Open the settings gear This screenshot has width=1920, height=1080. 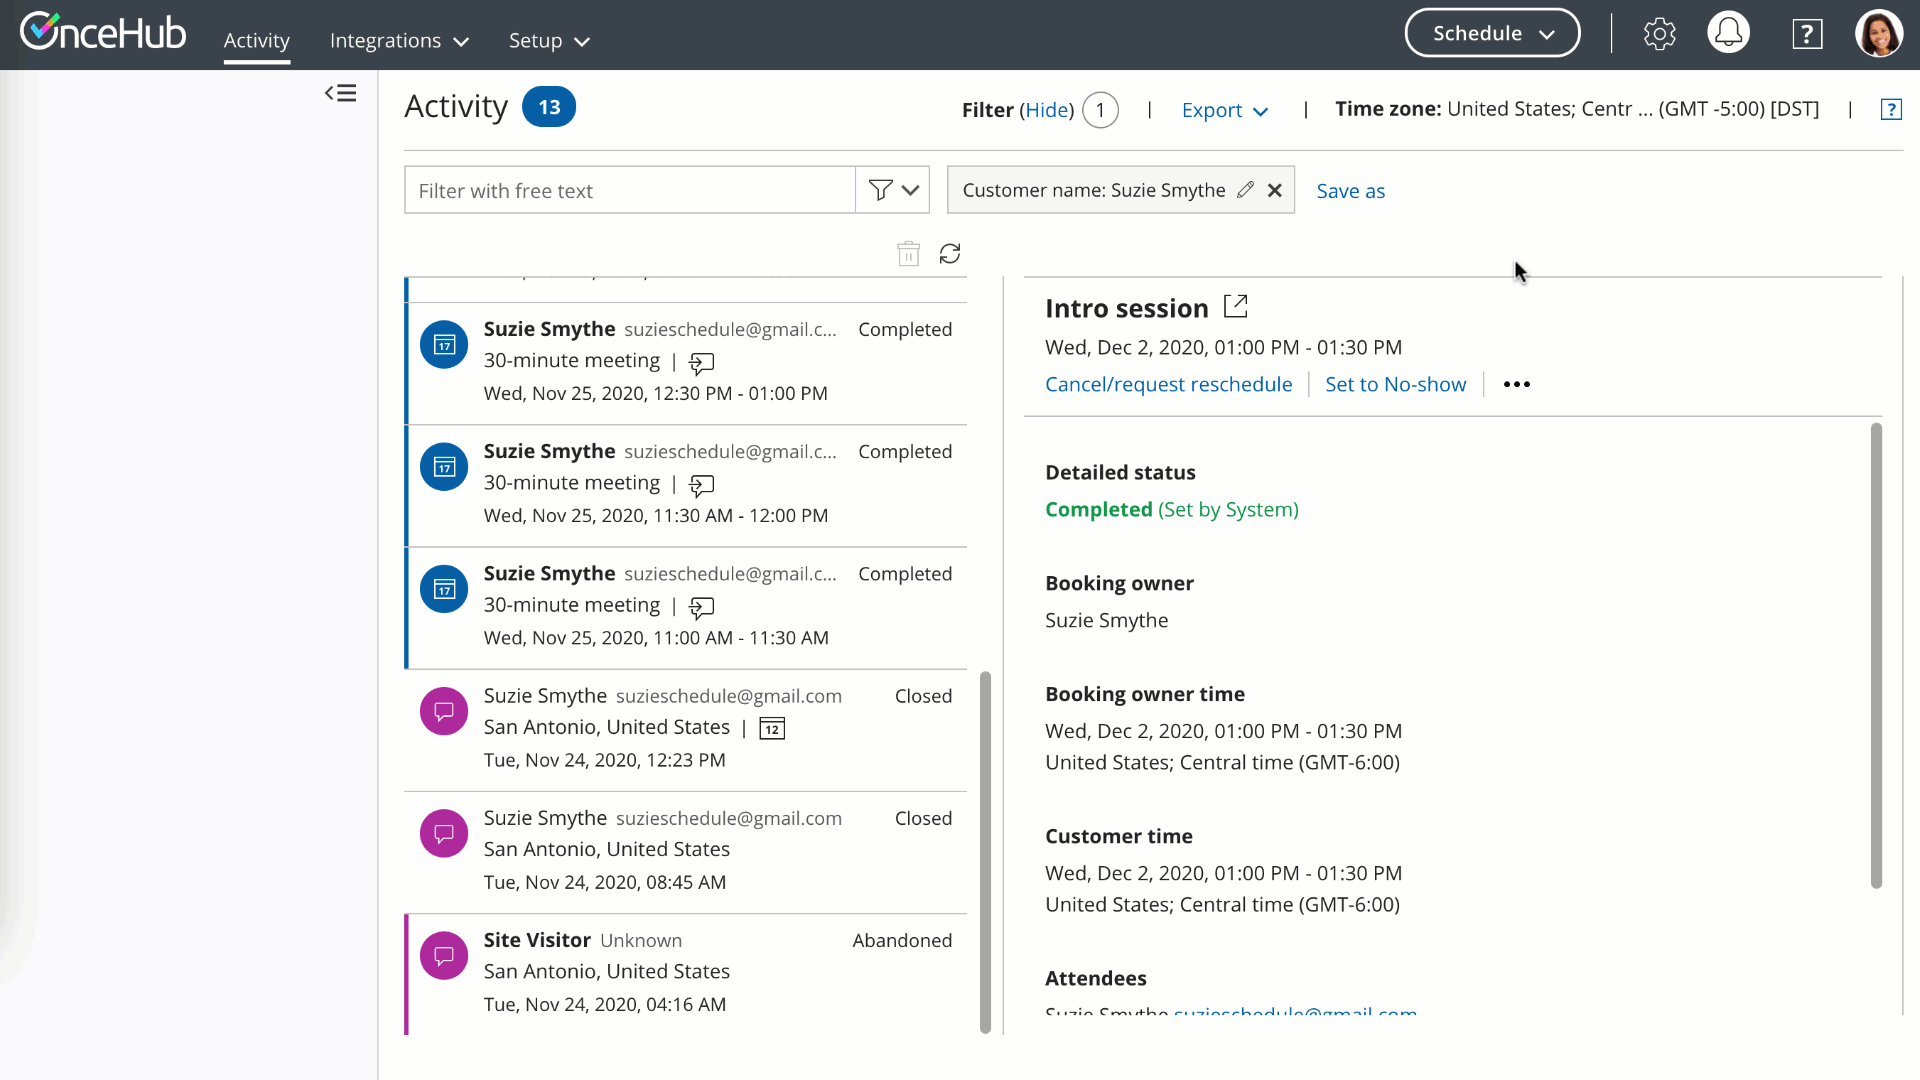click(x=1659, y=34)
